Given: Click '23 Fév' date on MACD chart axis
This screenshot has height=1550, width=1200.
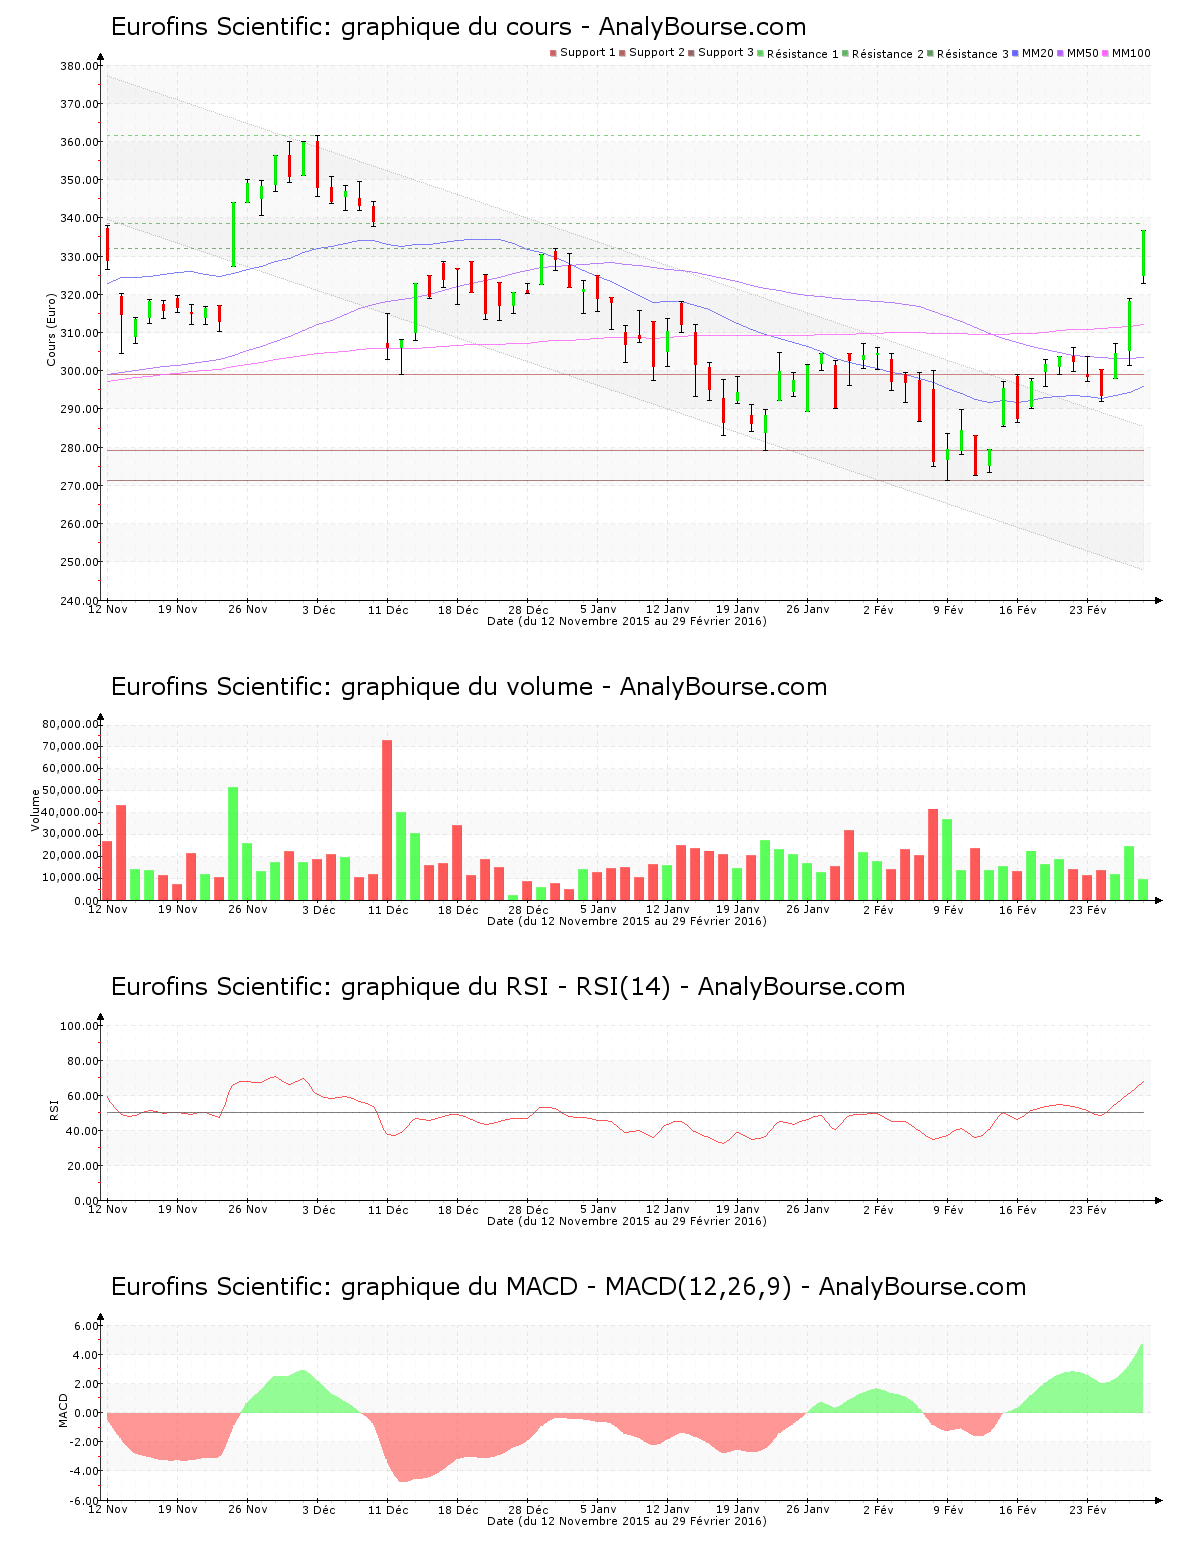Looking at the screenshot, I should (x=1088, y=1510).
